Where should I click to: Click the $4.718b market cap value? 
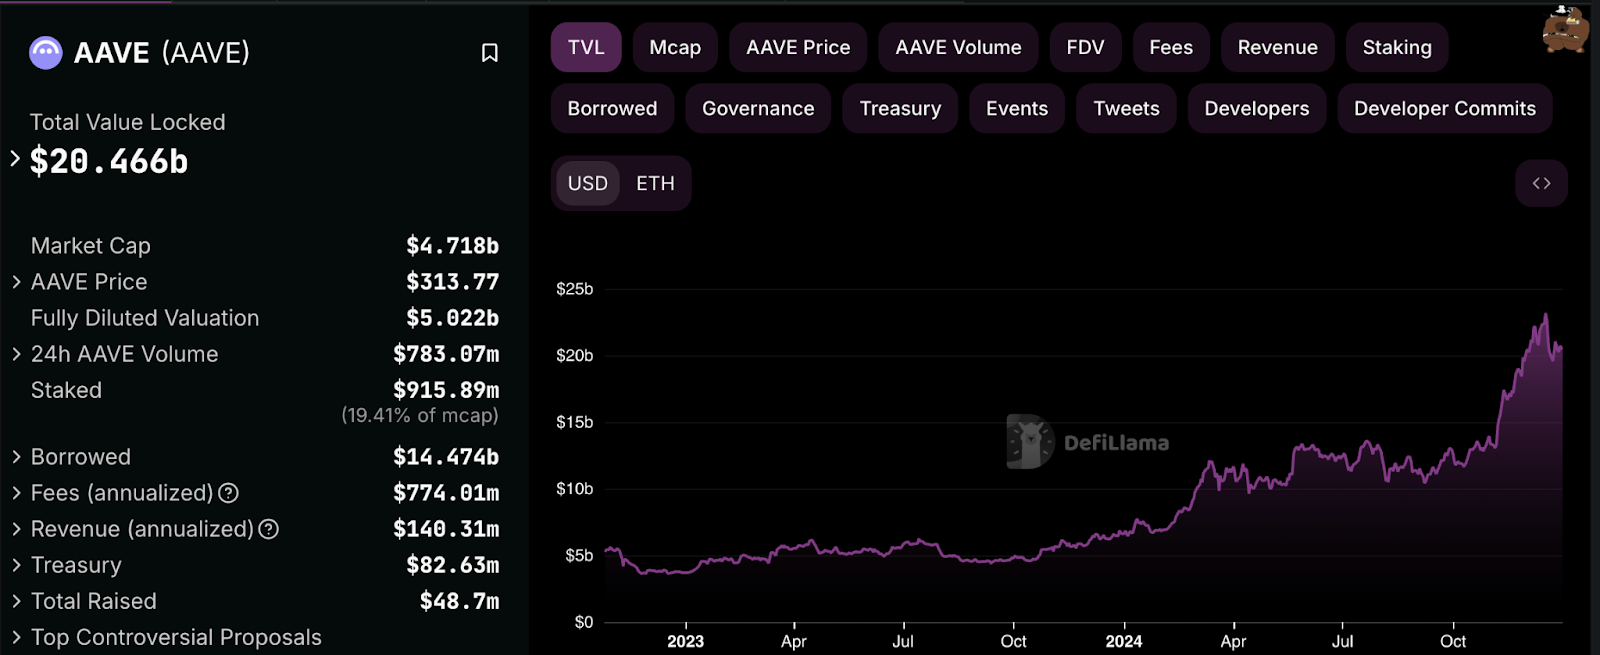click(452, 246)
